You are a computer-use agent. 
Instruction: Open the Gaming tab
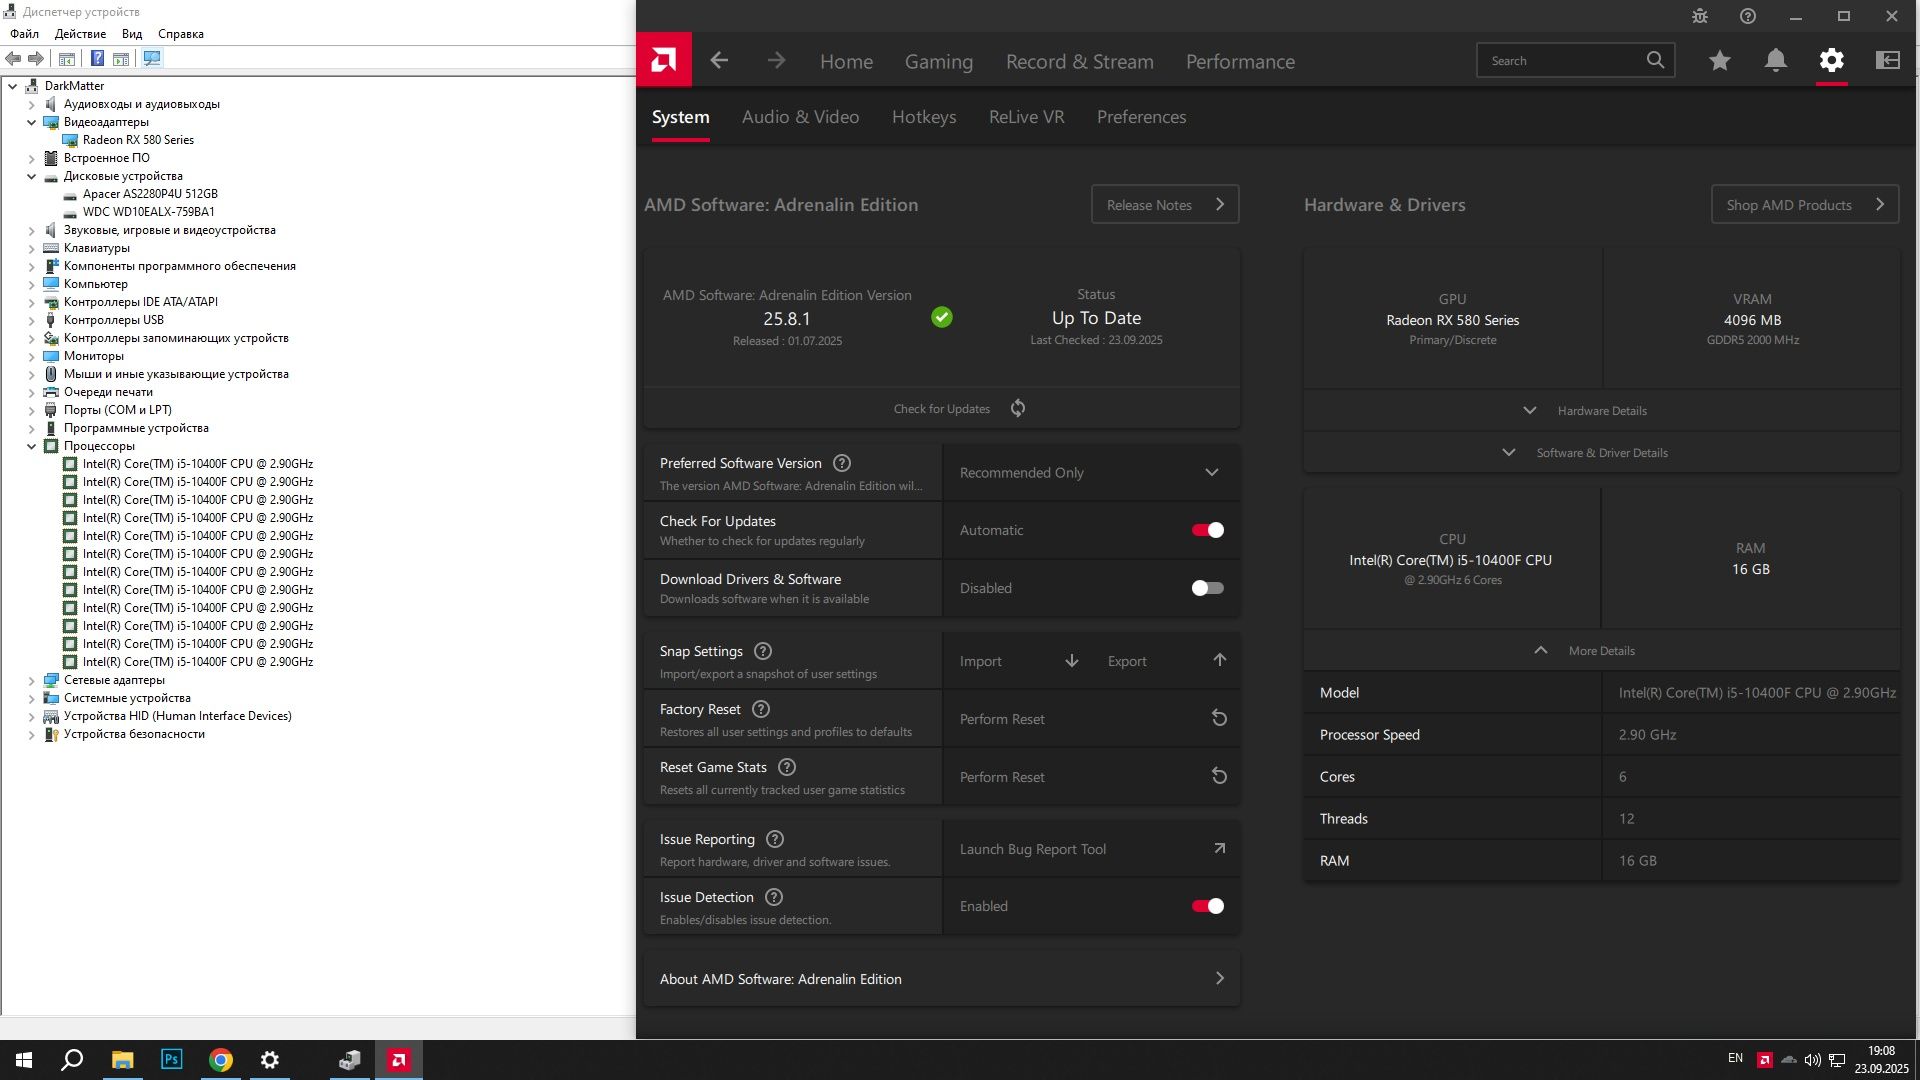pyautogui.click(x=938, y=61)
